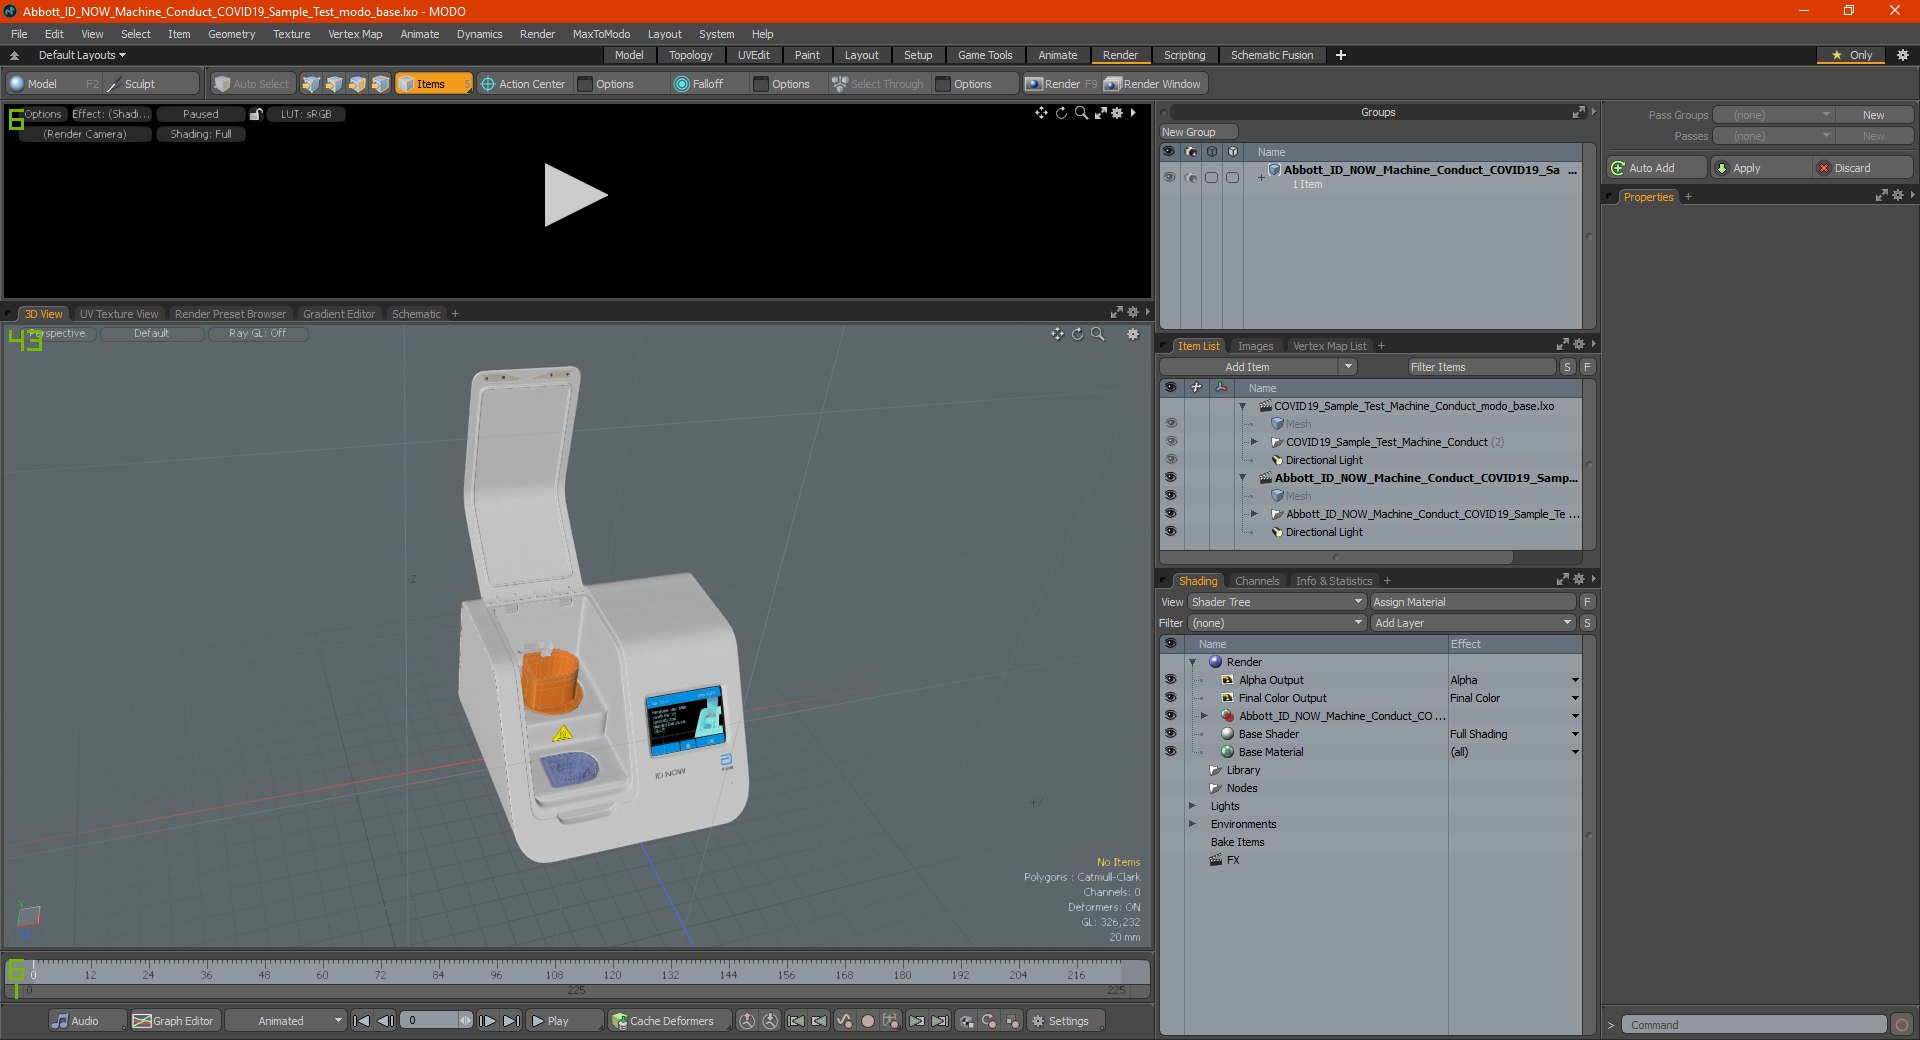1920x1040 pixels.
Task: Click the New Group button
Action: click(1198, 132)
